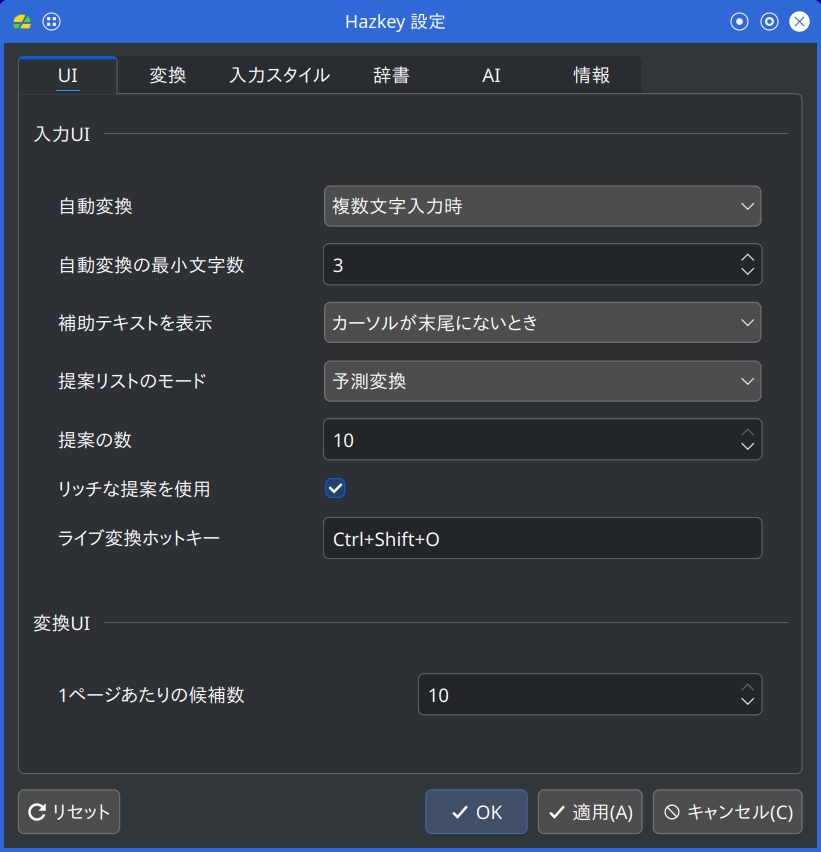Open the 変換 tab

click(167, 75)
